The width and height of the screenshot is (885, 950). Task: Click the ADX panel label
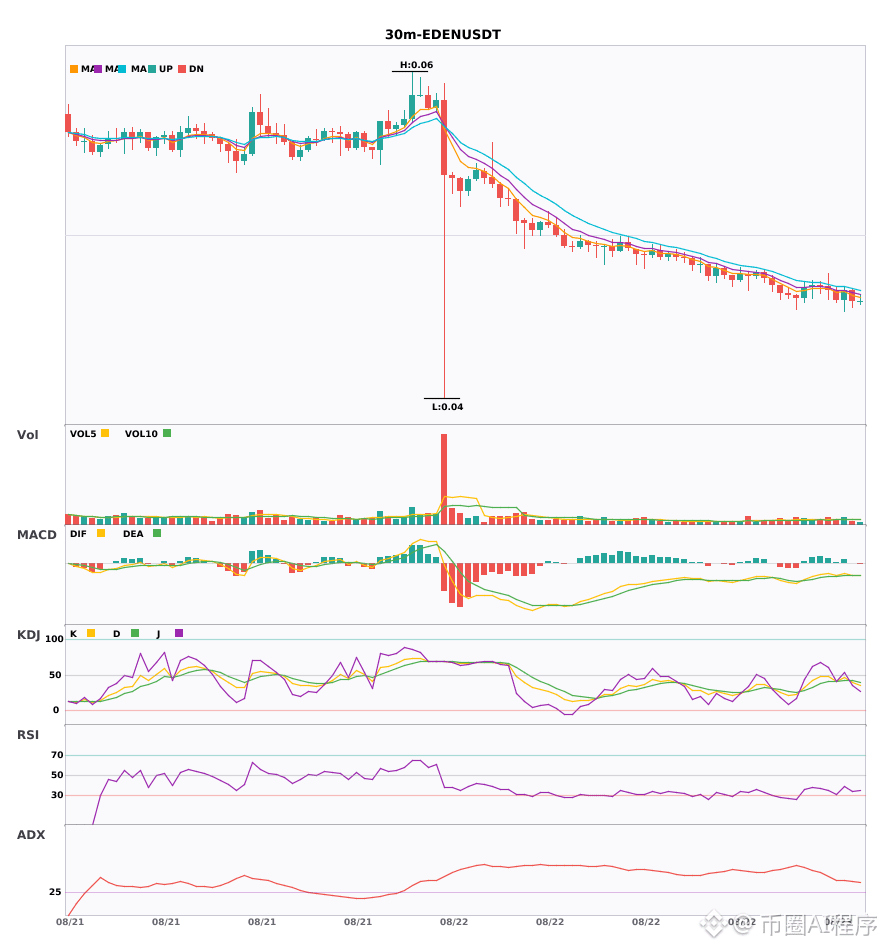31,835
